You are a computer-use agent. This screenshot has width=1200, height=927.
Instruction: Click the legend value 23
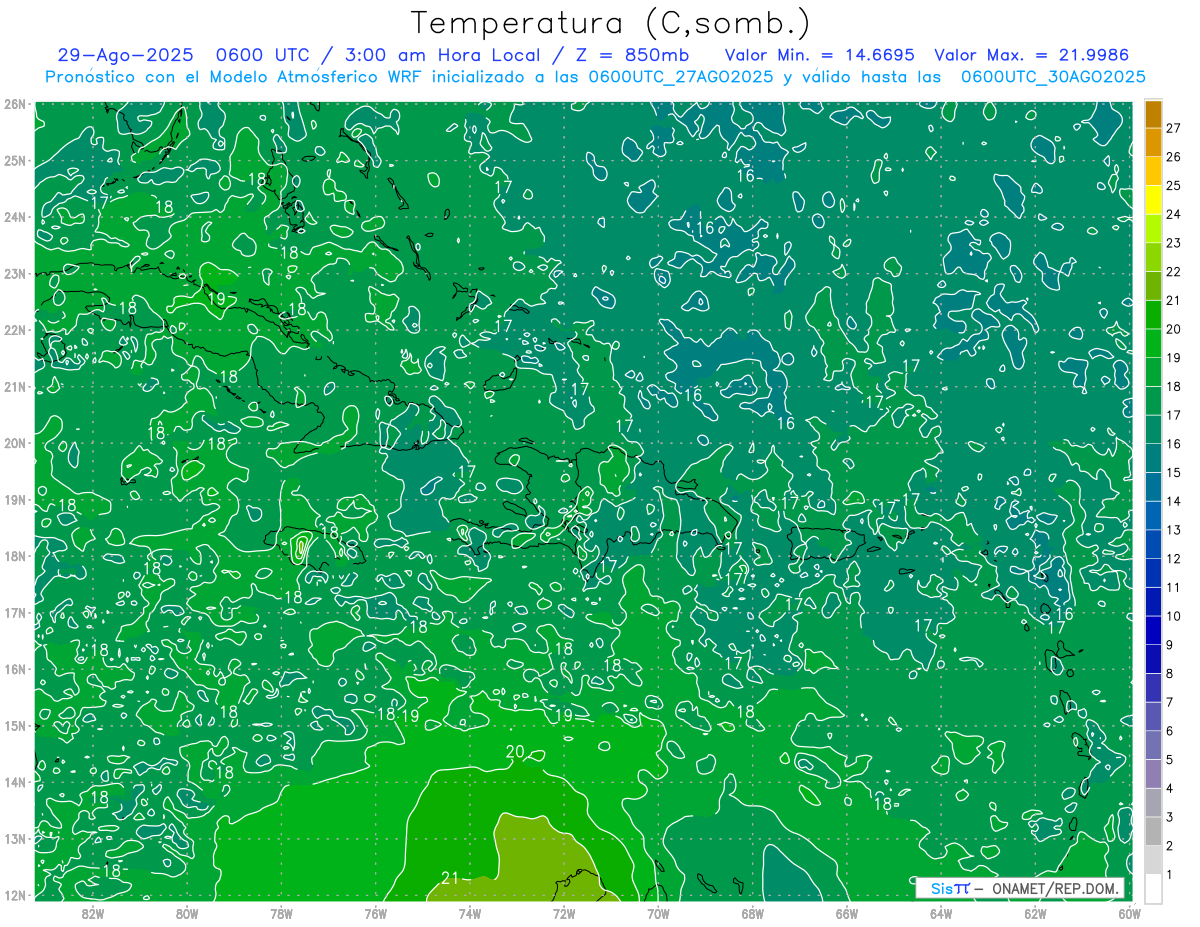tap(1173, 243)
